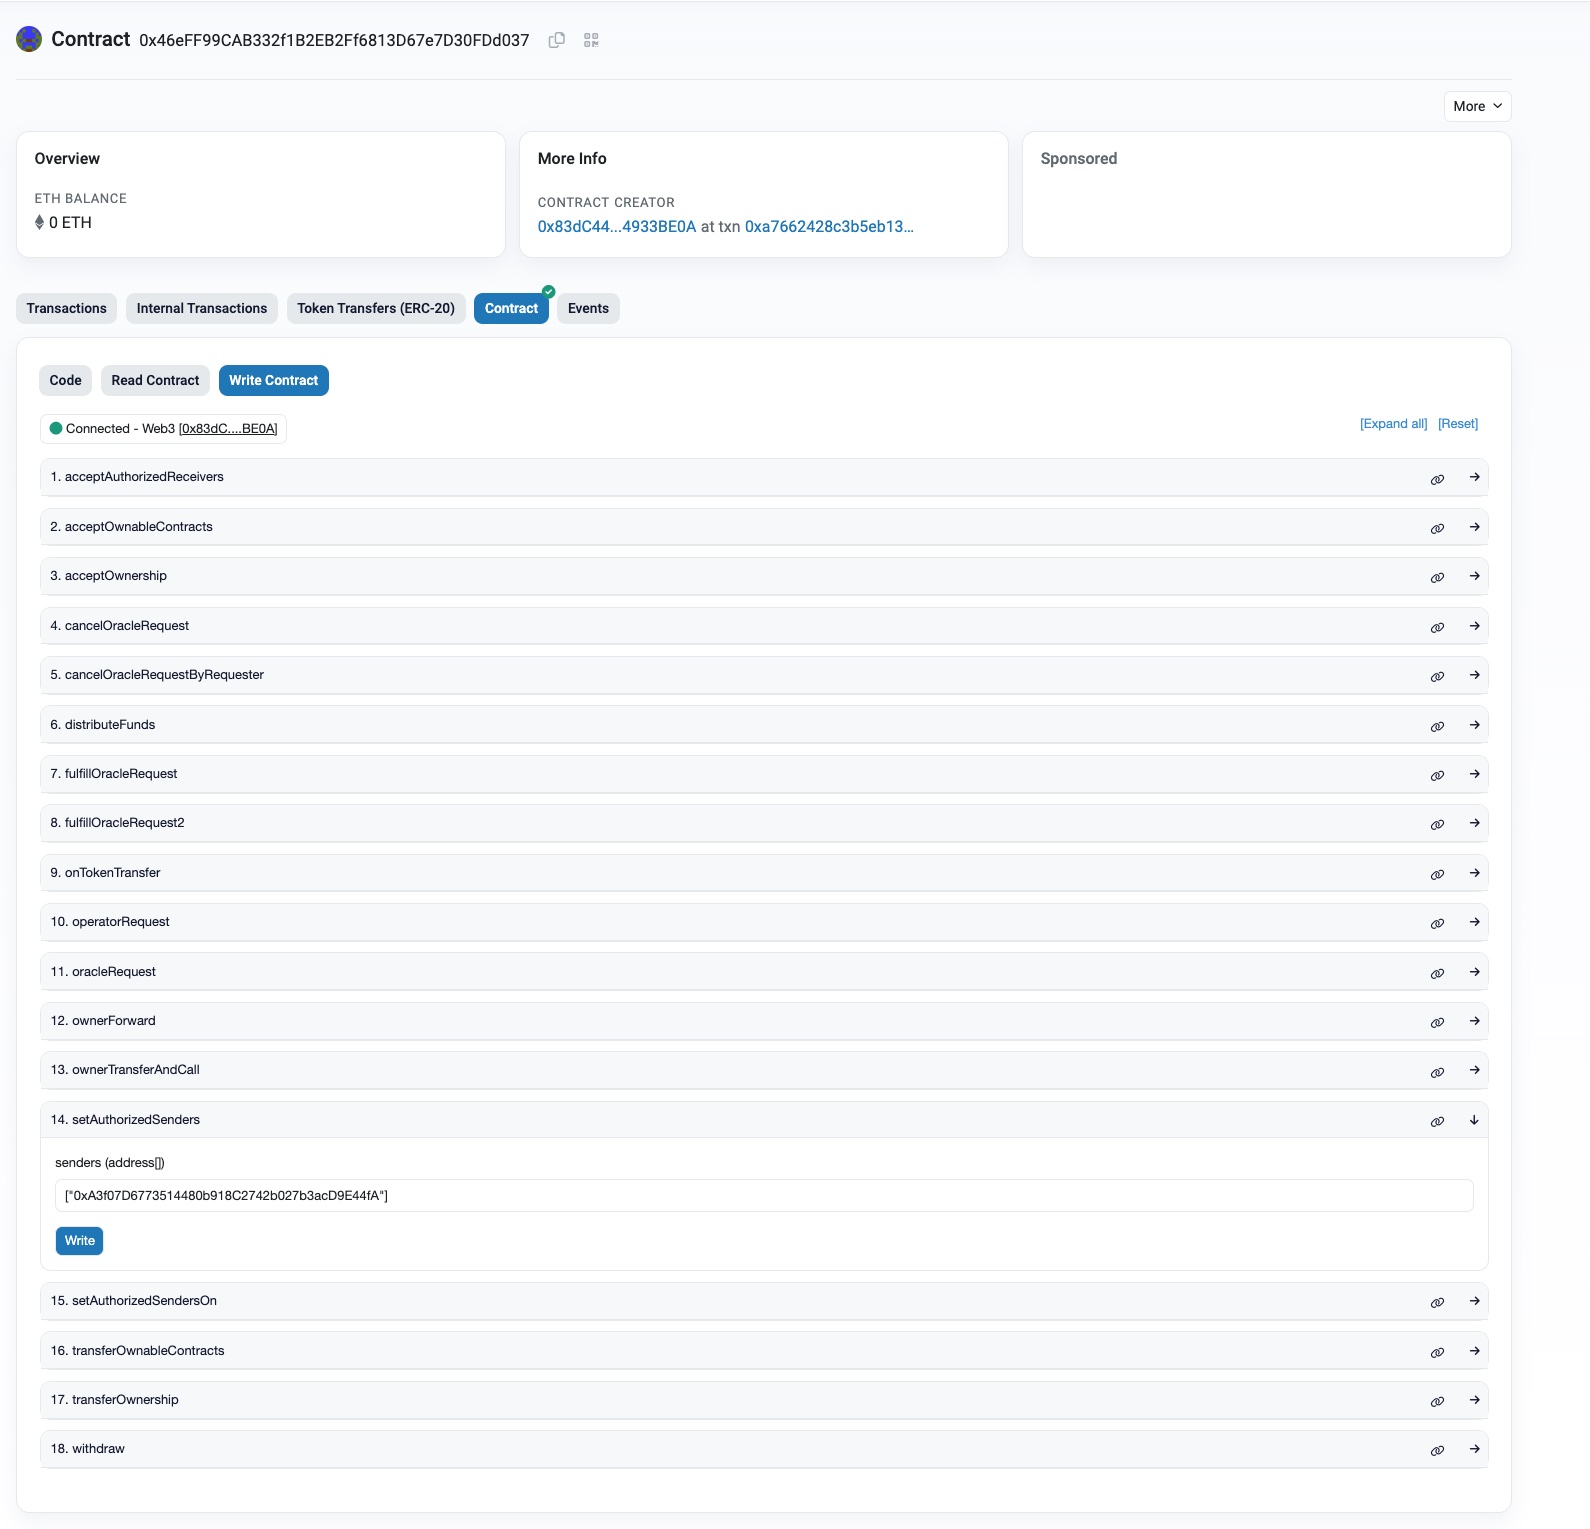Image resolution: width=1590 pixels, height=1529 pixels.
Task: Collapse the setAuthorizedSenders section
Action: [x=1474, y=1120]
